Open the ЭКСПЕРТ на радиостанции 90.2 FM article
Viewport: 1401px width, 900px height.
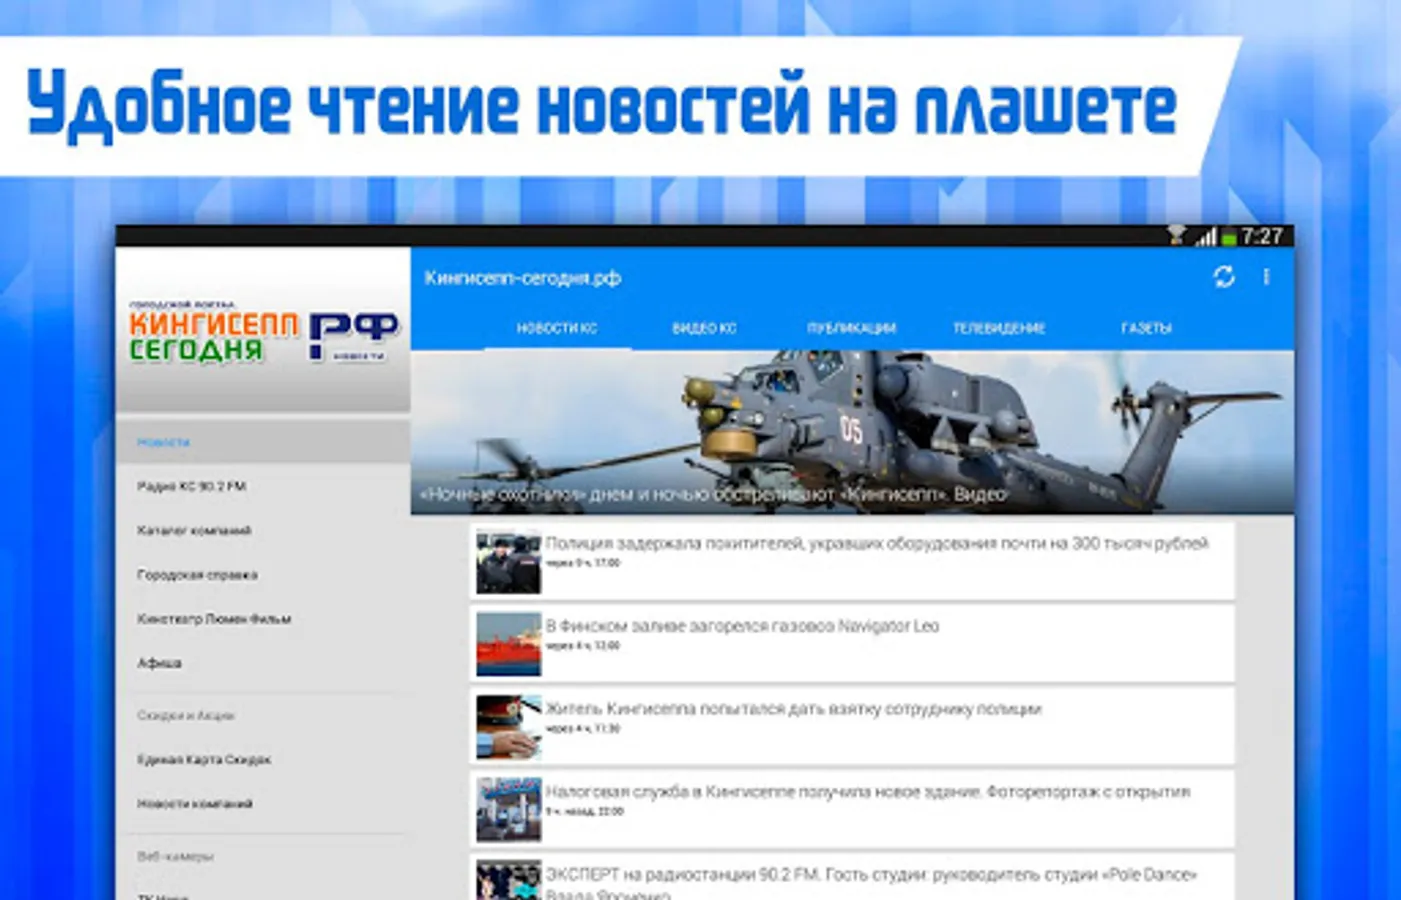[852, 877]
